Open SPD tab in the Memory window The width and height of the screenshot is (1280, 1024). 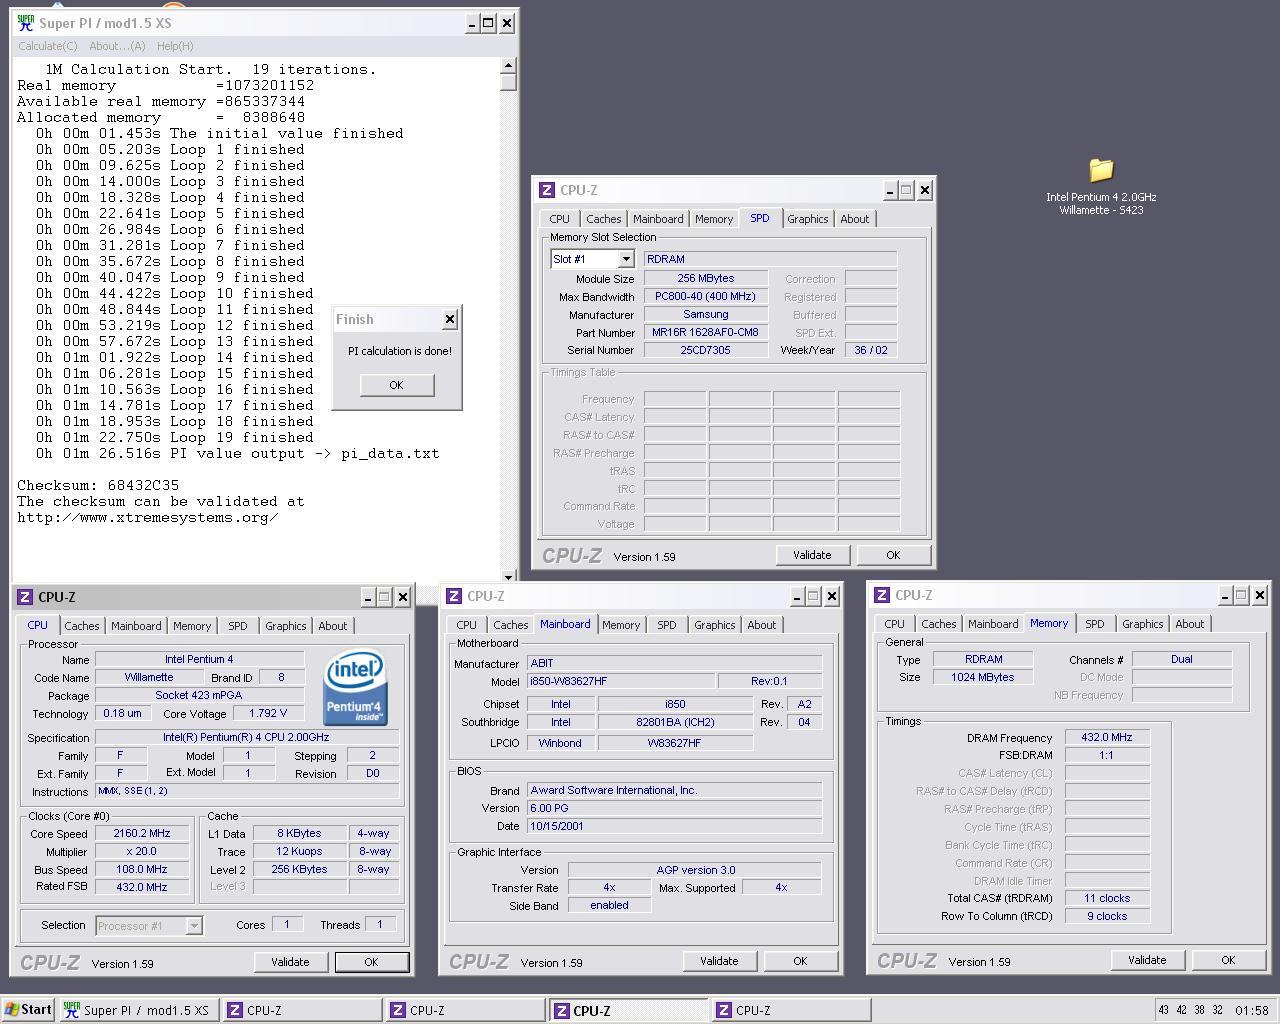1095,624
